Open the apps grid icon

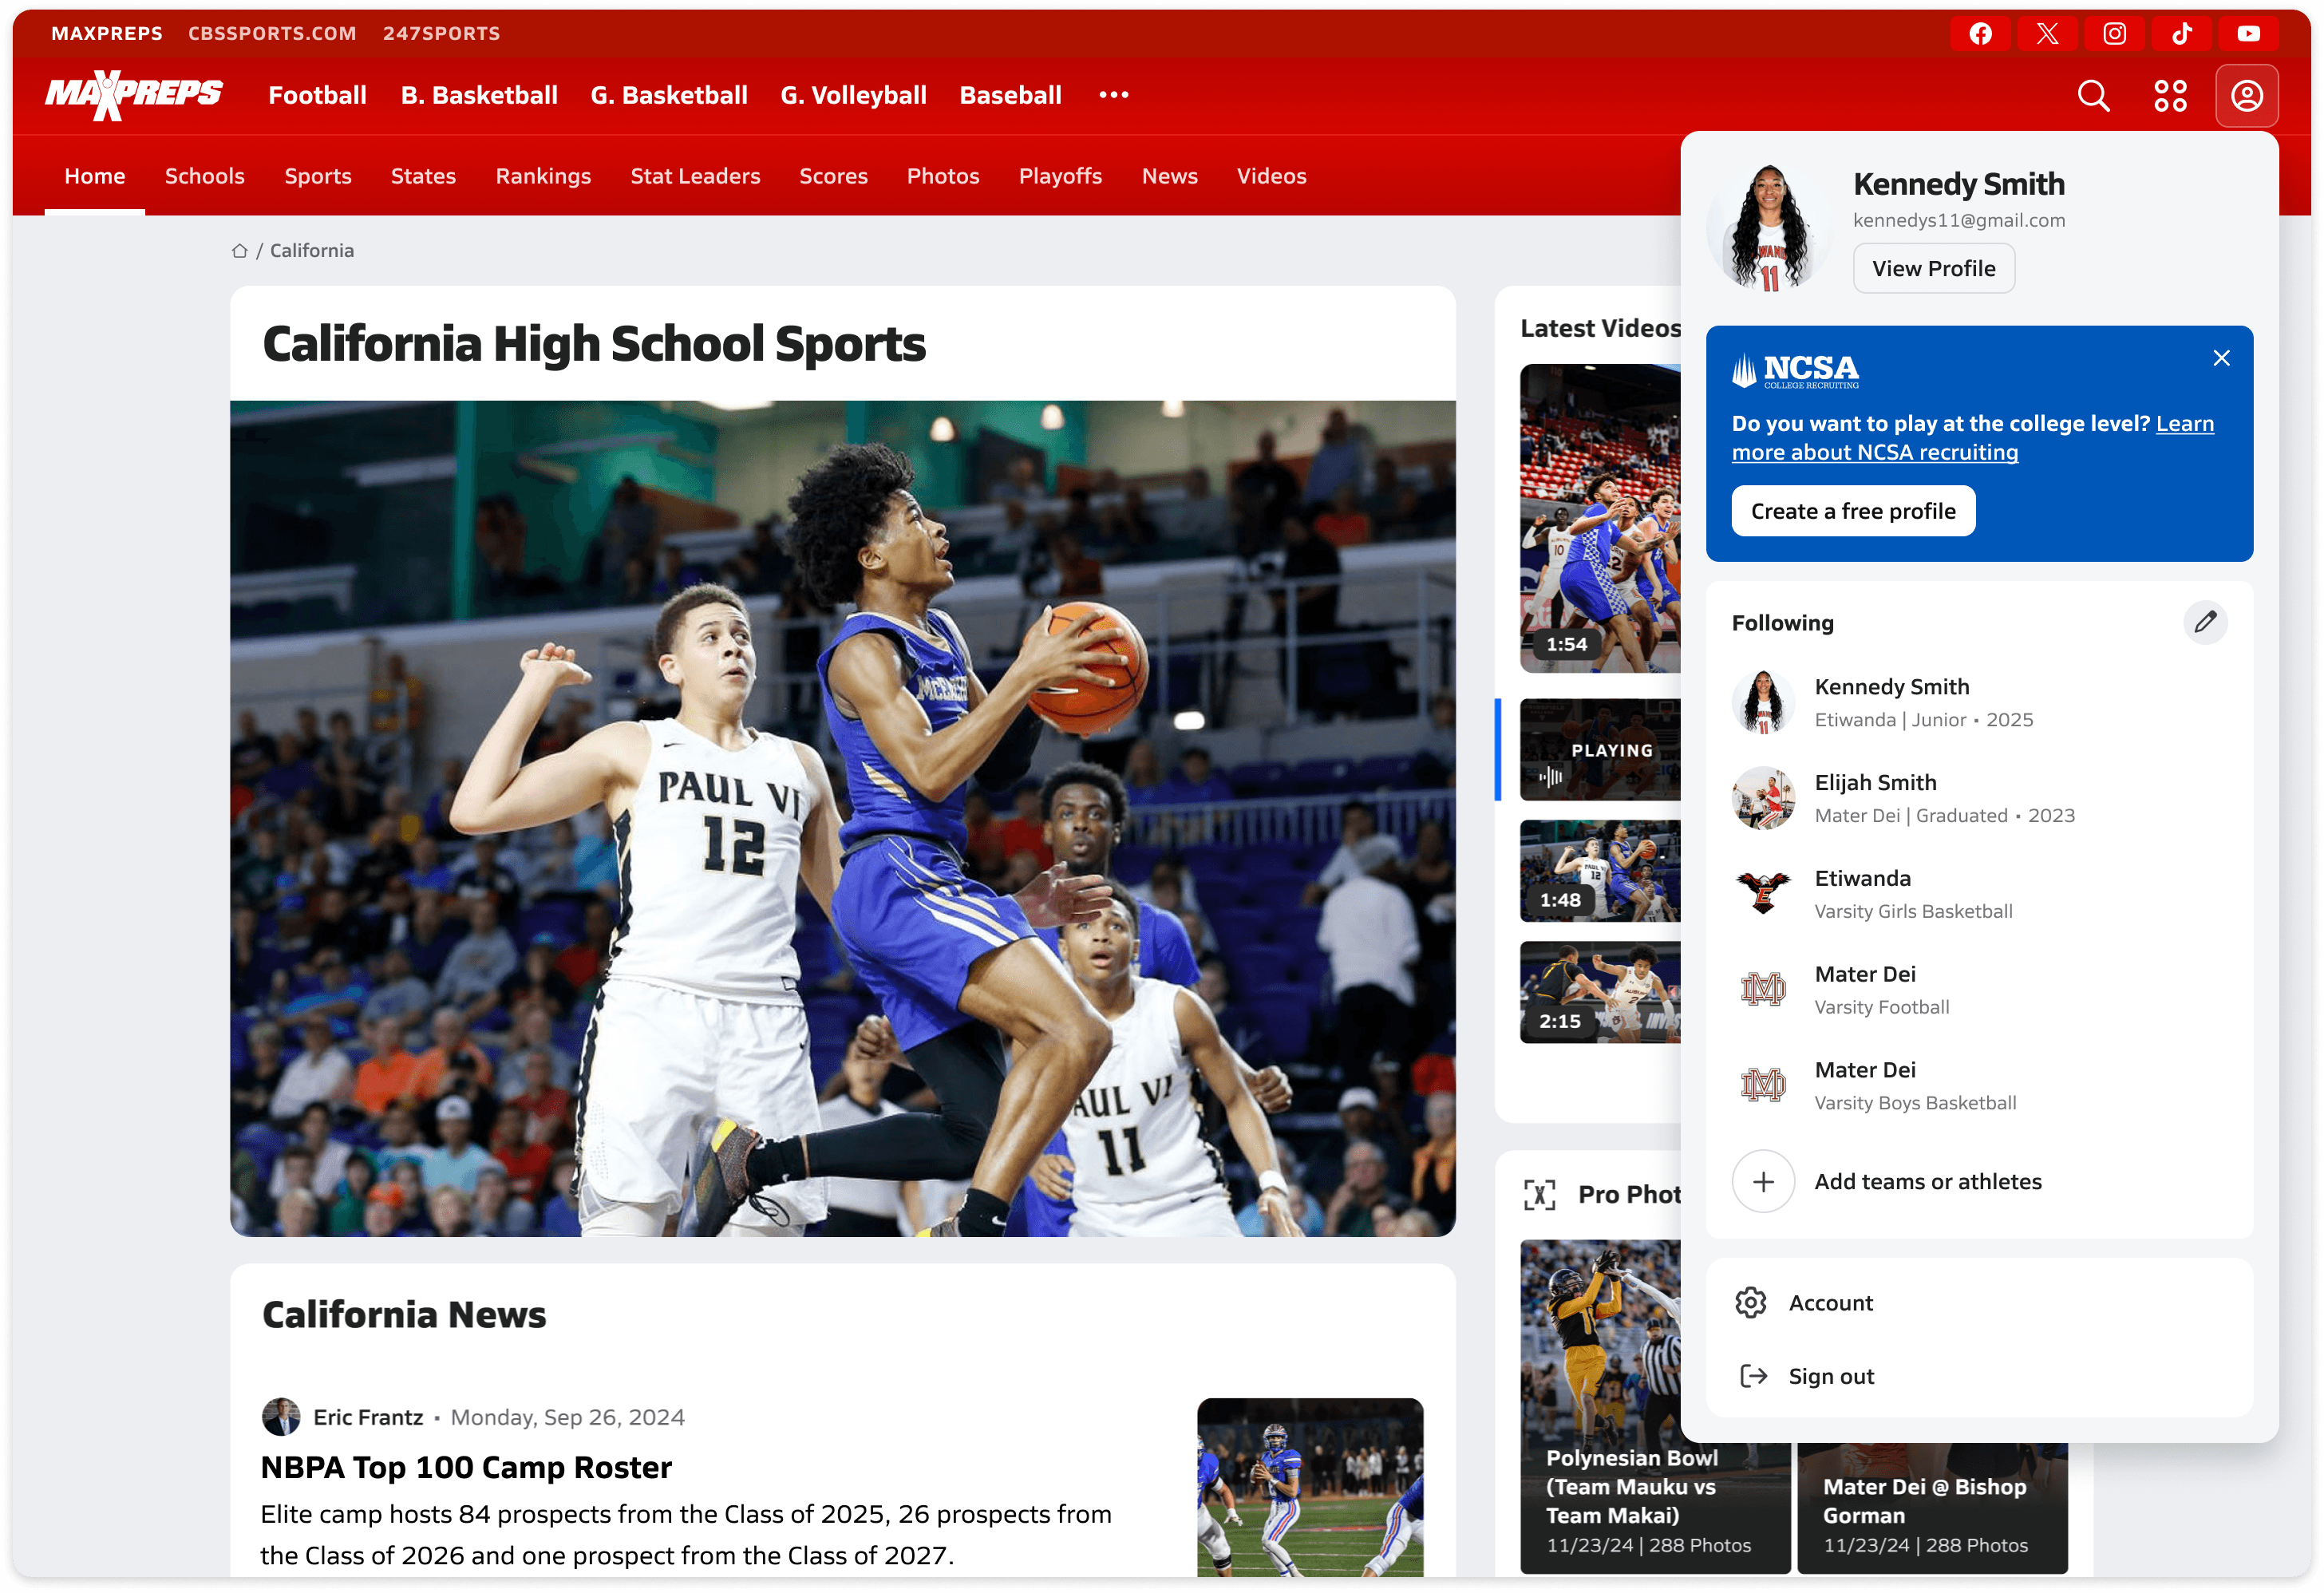pyautogui.click(x=2170, y=96)
